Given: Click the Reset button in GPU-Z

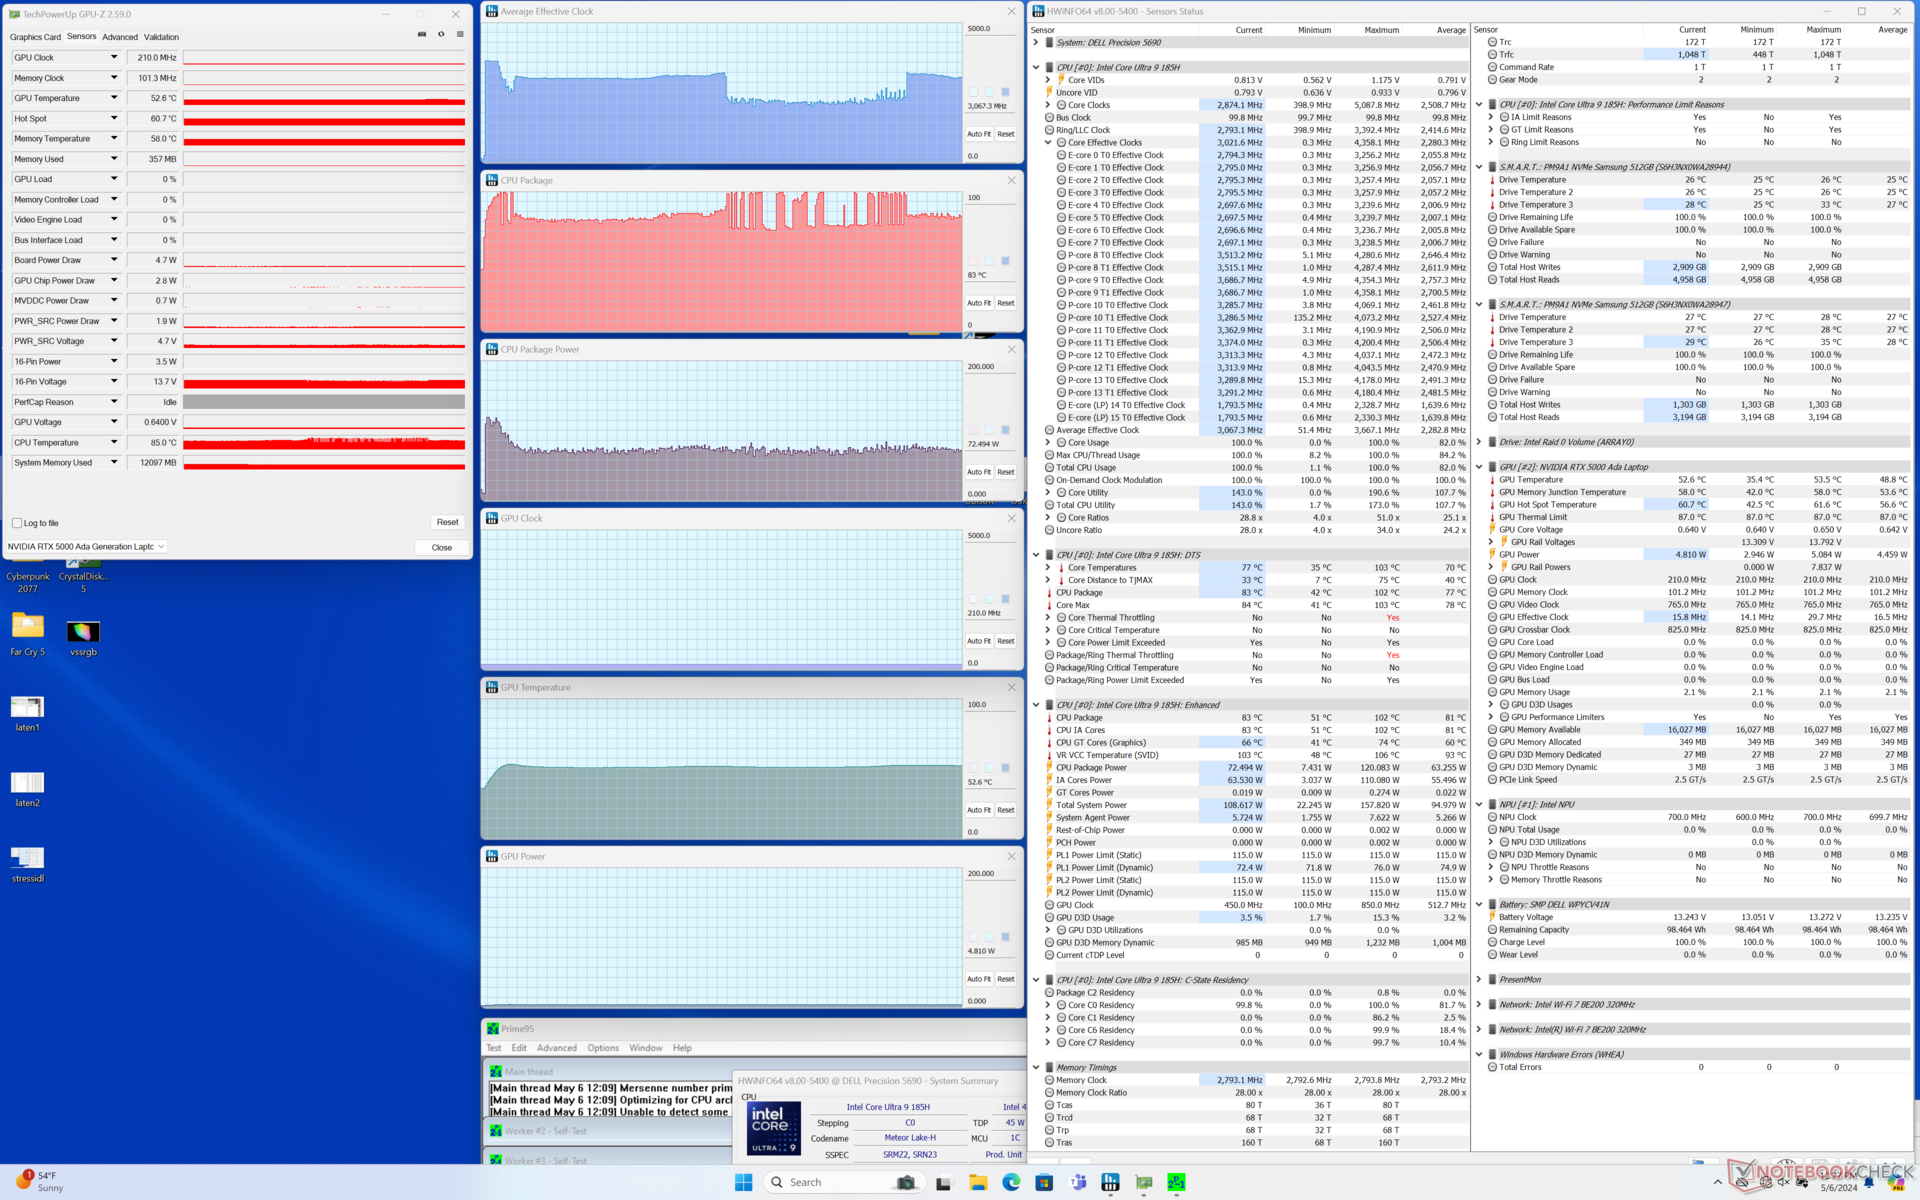Looking at the screenshot, I should tap(447, 522).
